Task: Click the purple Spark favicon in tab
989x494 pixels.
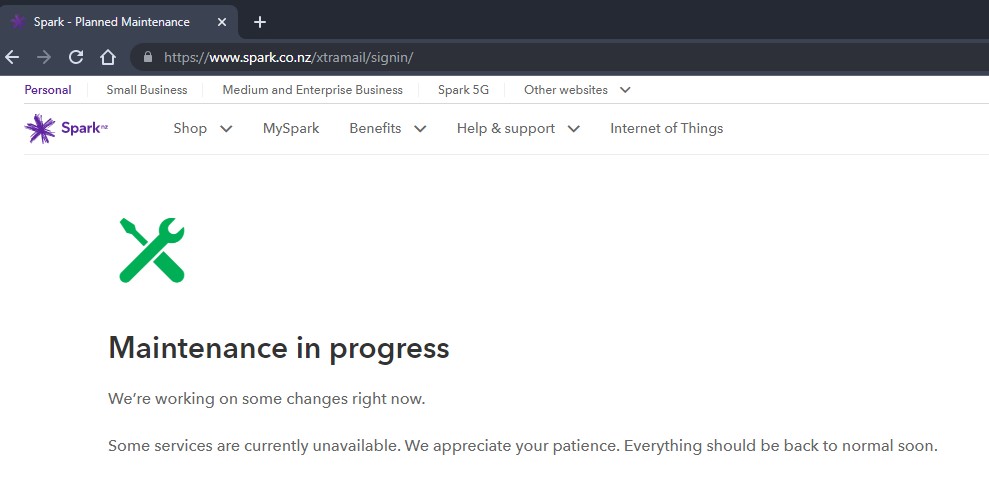Action: coord(18,22)
